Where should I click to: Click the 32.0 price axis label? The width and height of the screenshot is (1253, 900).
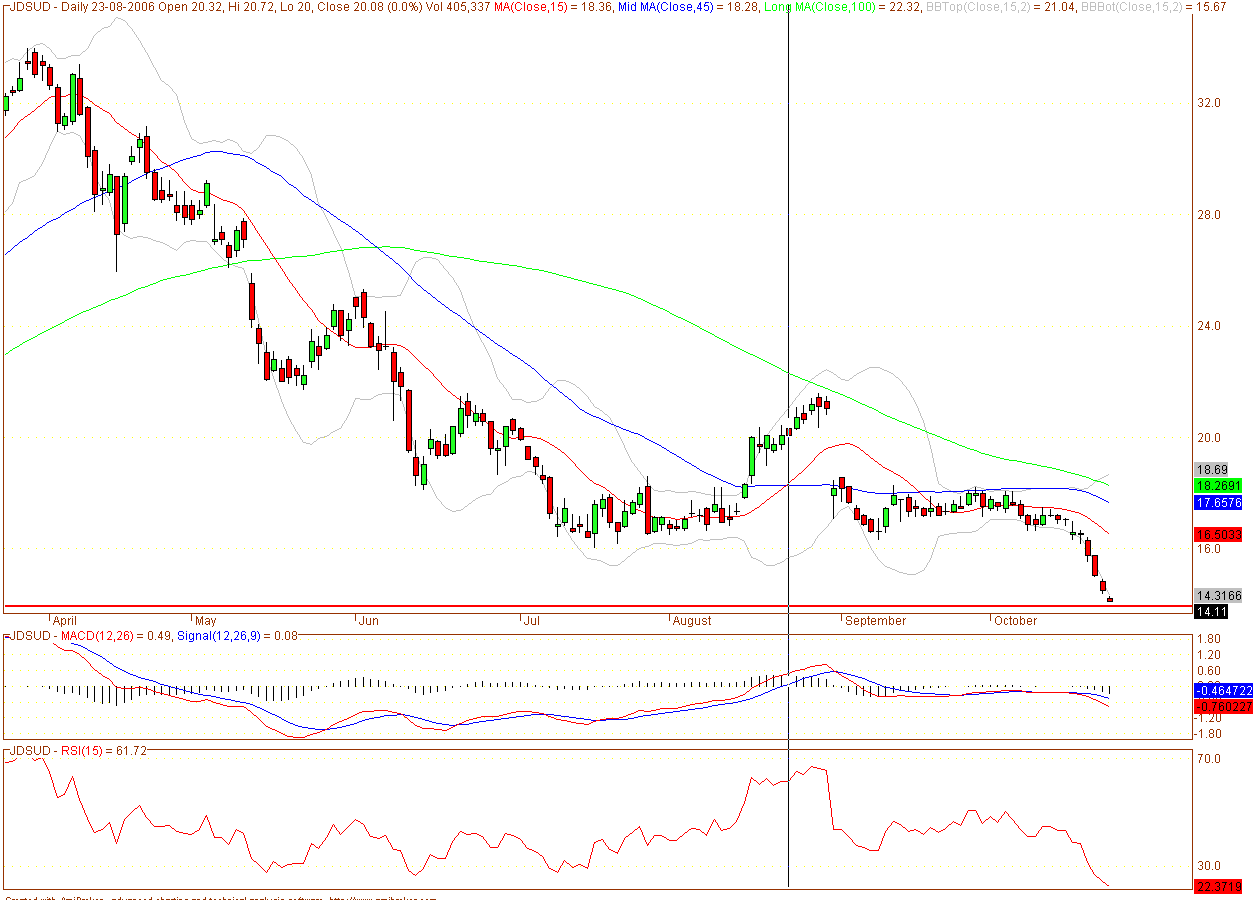coord(1210,103)
